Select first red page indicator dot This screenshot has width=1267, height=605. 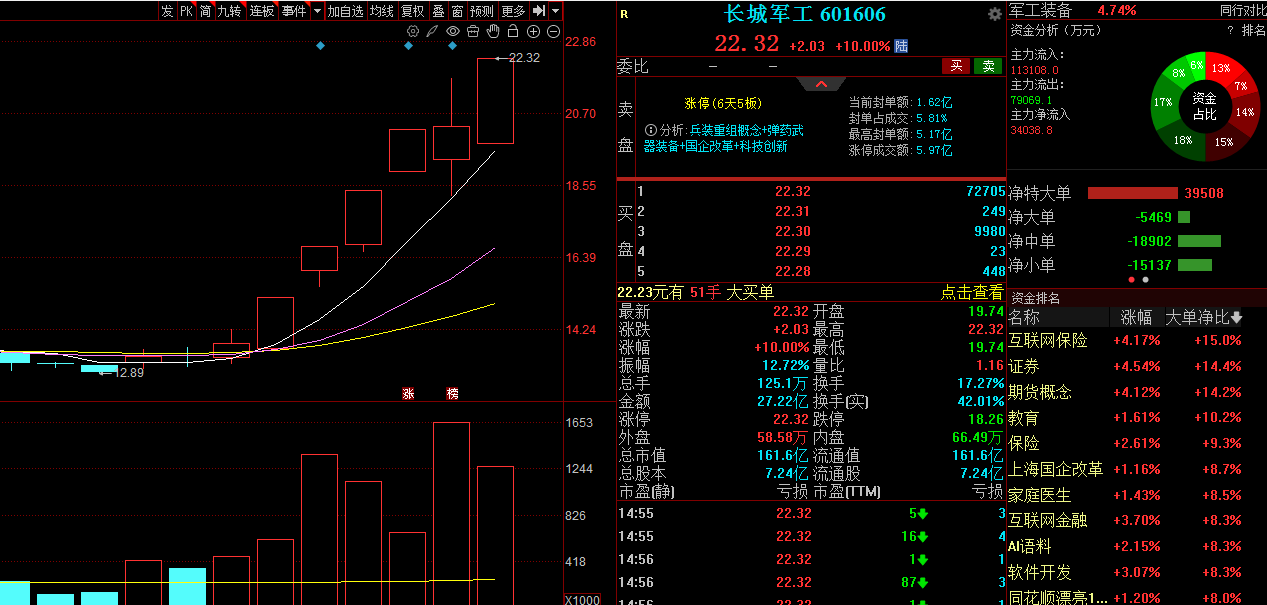pyautogui.click(x=1131, y=280)
